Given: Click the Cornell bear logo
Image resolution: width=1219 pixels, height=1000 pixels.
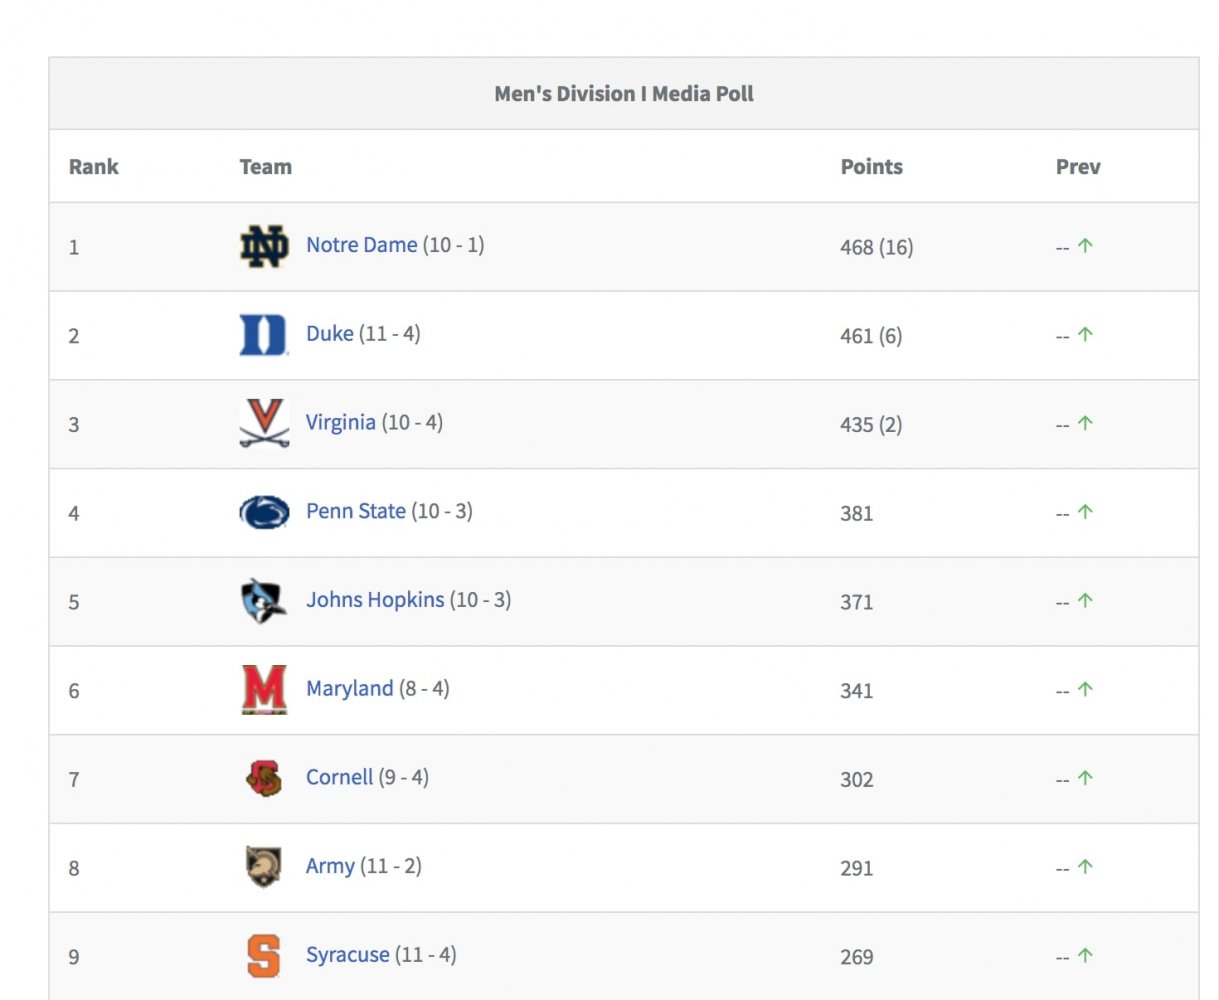Looking at the screenshot, I should pos(264,778).
